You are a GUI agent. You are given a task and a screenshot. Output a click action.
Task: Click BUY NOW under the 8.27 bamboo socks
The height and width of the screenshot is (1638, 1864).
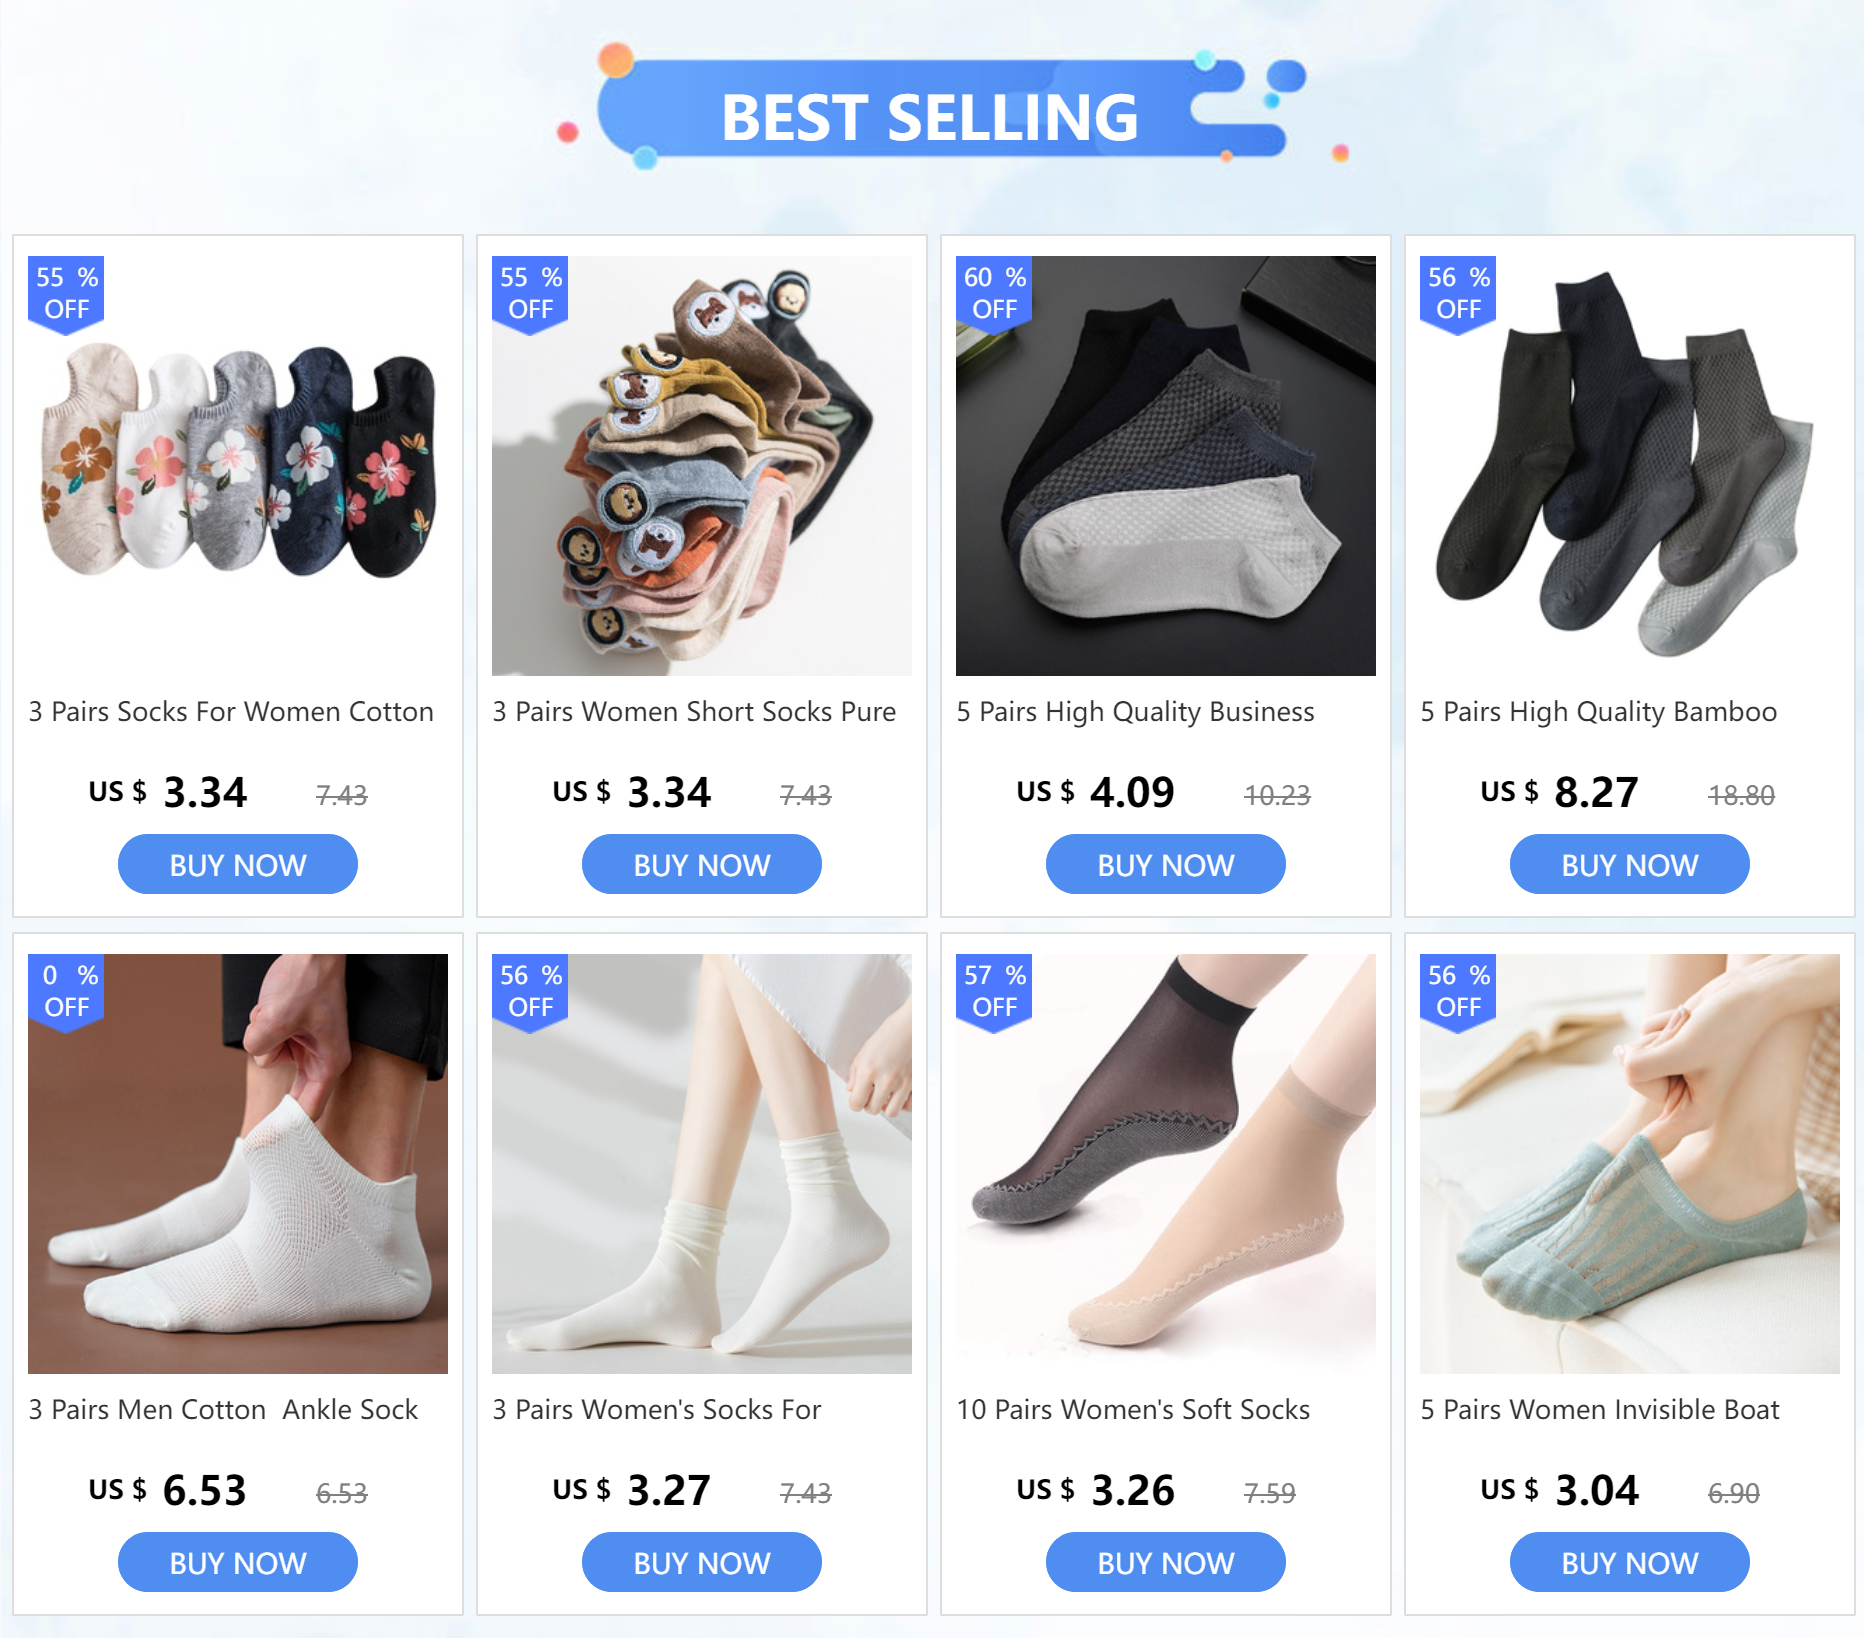point(1630,865)
